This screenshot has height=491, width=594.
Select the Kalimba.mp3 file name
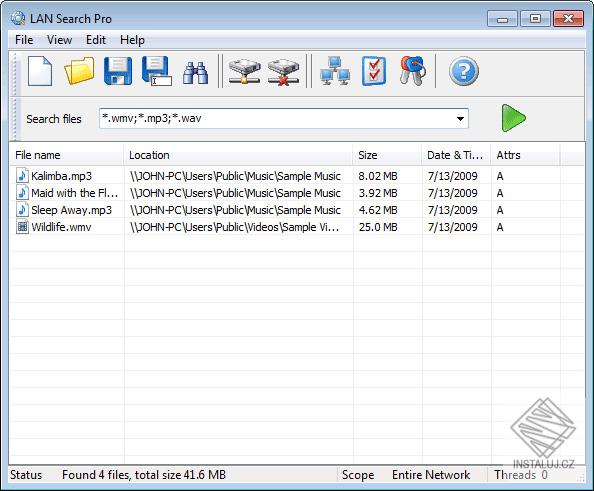(x=61, y=176)
